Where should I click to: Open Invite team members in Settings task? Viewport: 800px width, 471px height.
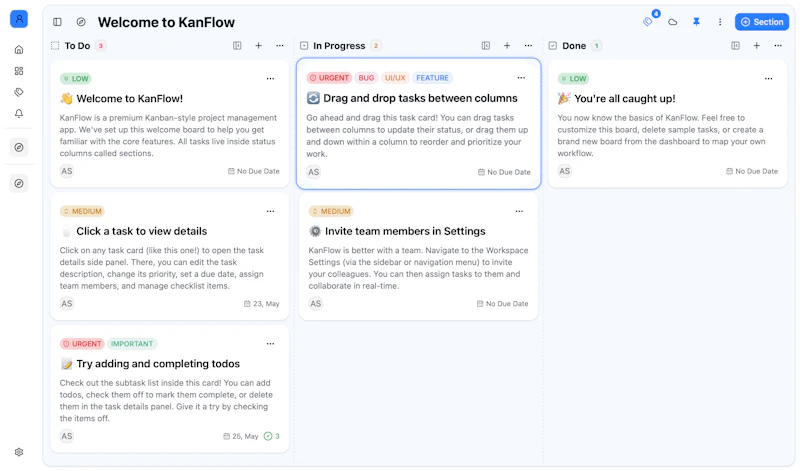[x=405, y=231]
